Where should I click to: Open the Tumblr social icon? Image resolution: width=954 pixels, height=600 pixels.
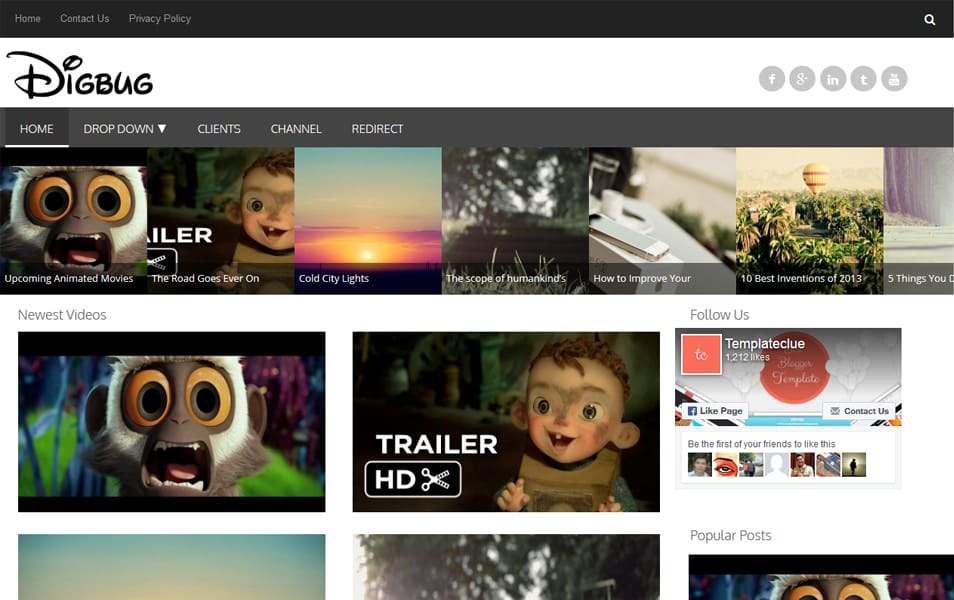[864, 77]
